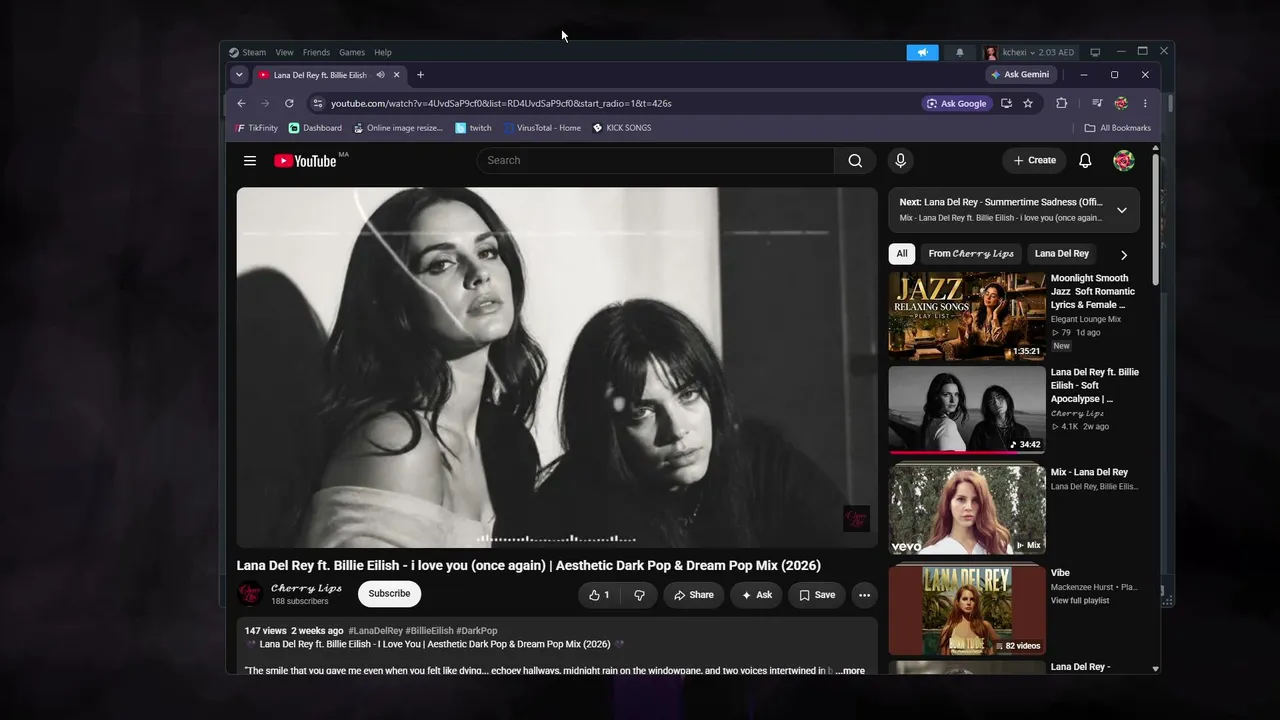Expand the description with ...more
Viewport: 1280px width, 720px height.
coord(850,671)
